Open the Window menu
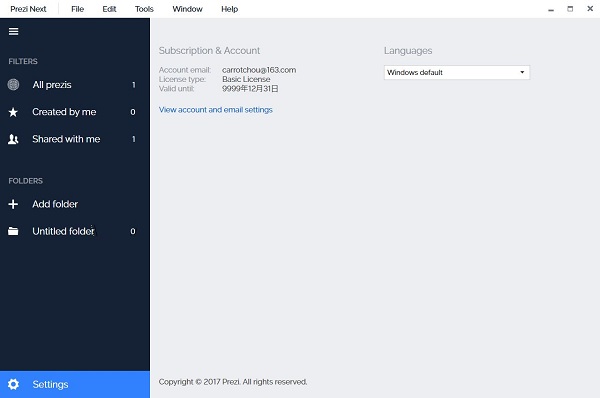Image resolution: width=600 pixels, height=398 pixels. click(187, 9)
